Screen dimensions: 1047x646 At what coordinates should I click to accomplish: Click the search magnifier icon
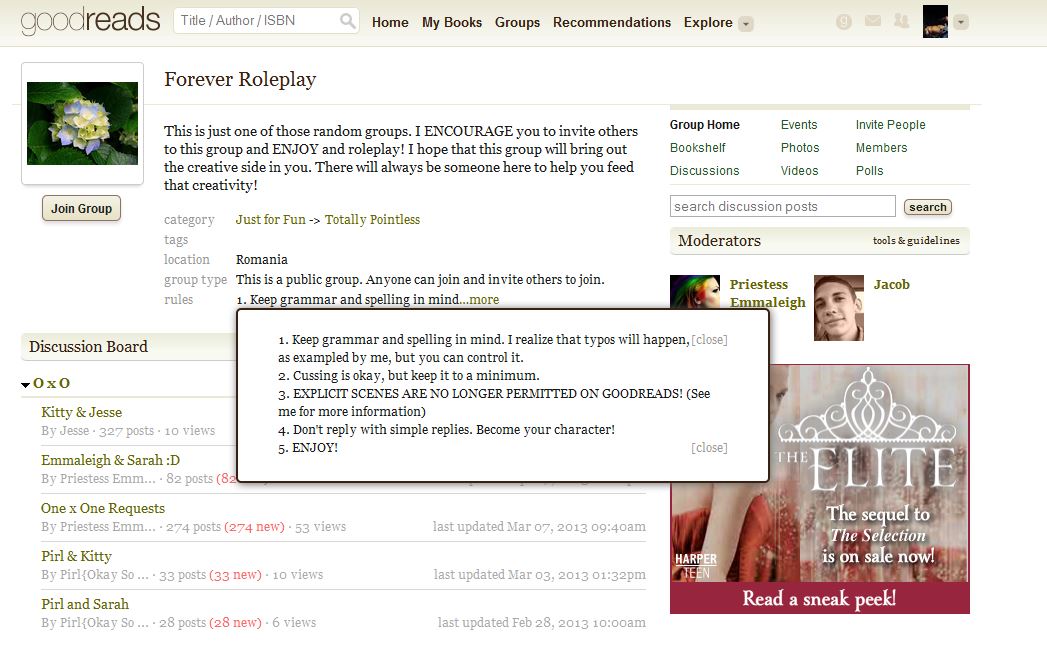(347, 21)
